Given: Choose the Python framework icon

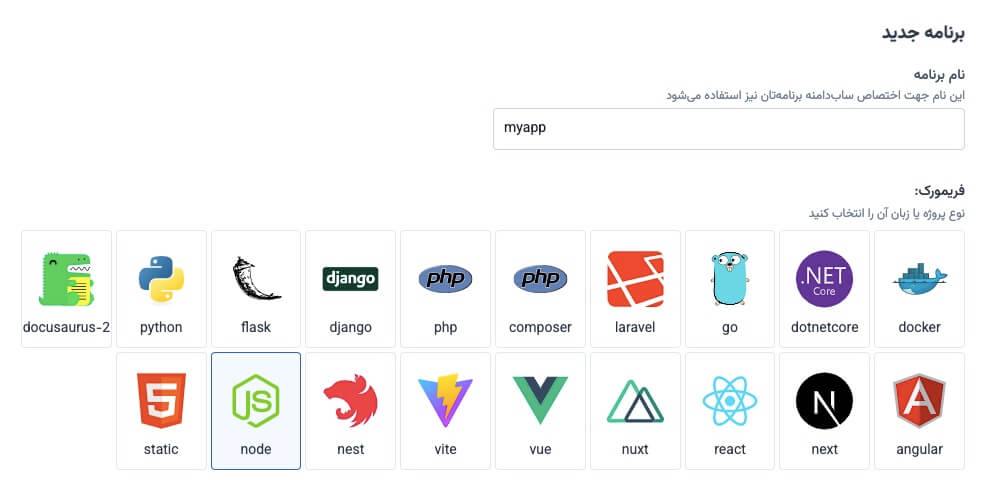Looking at the screenshot, I should 161,279.
